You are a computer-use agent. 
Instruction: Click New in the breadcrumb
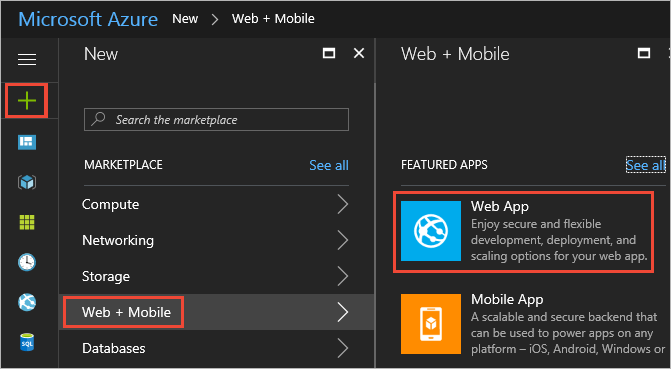click(x=185, y=19)
